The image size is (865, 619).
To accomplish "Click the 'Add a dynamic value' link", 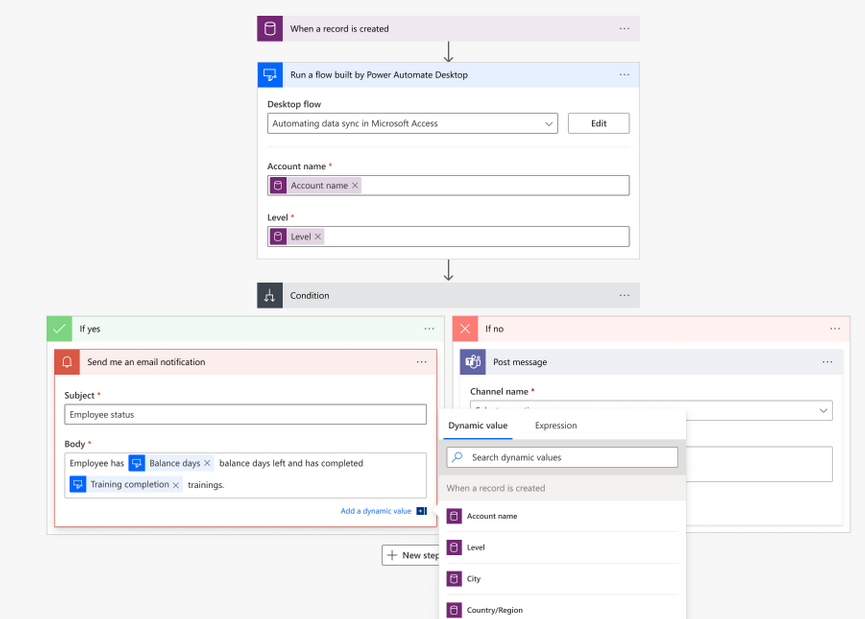I will 376,511.
